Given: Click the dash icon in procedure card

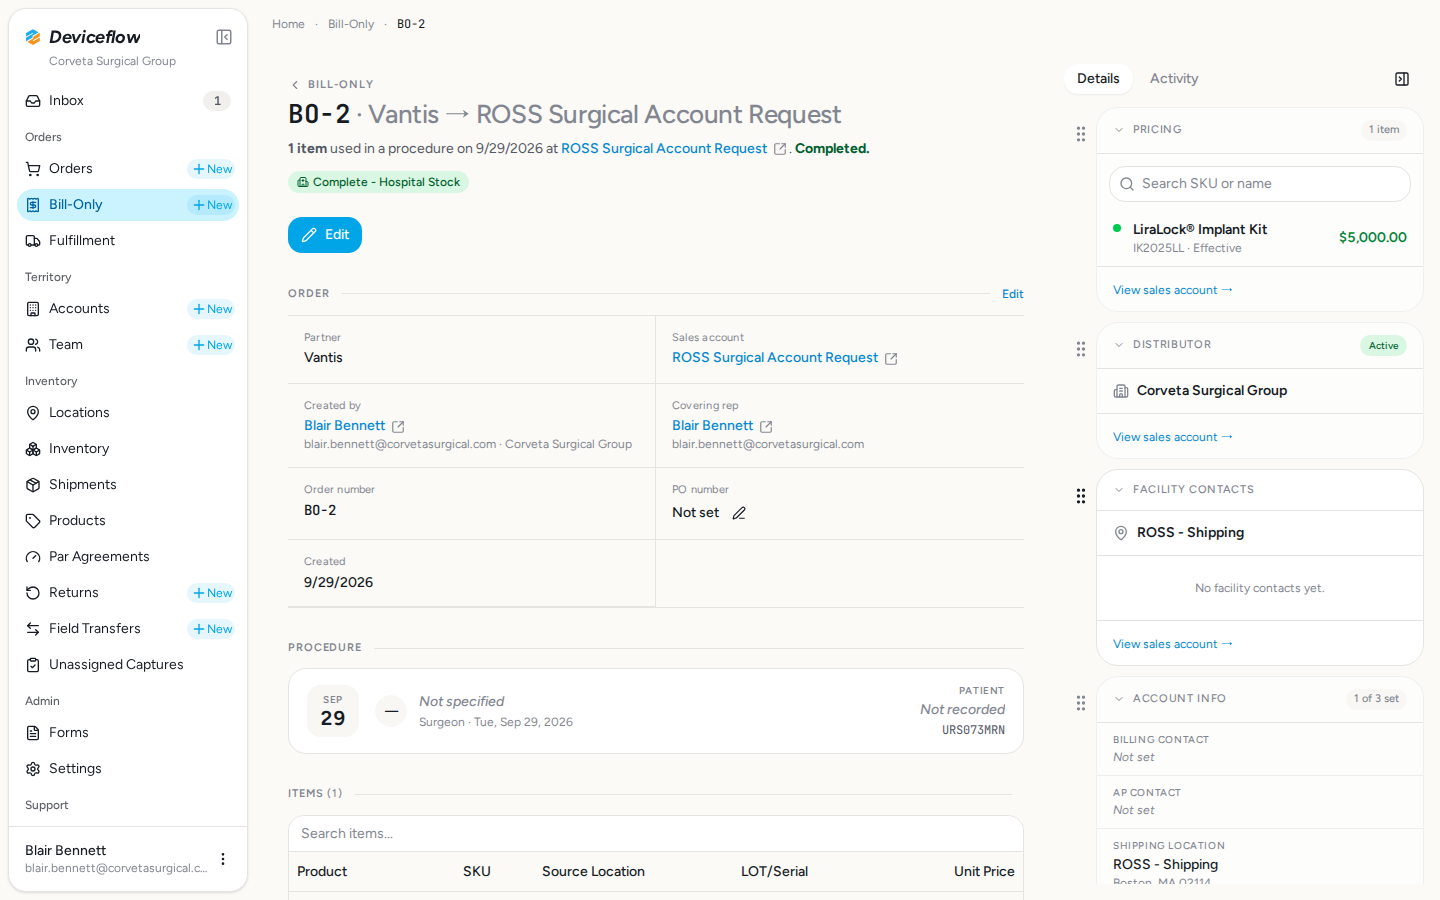Looking at the screenshot, I should pos(392,711).
